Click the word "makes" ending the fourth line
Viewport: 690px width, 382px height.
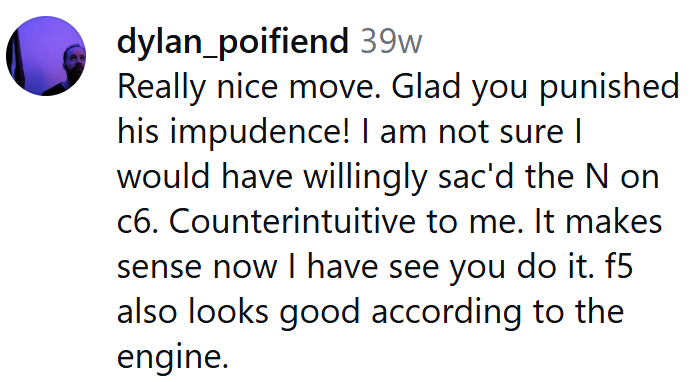(x=613, y=221)
